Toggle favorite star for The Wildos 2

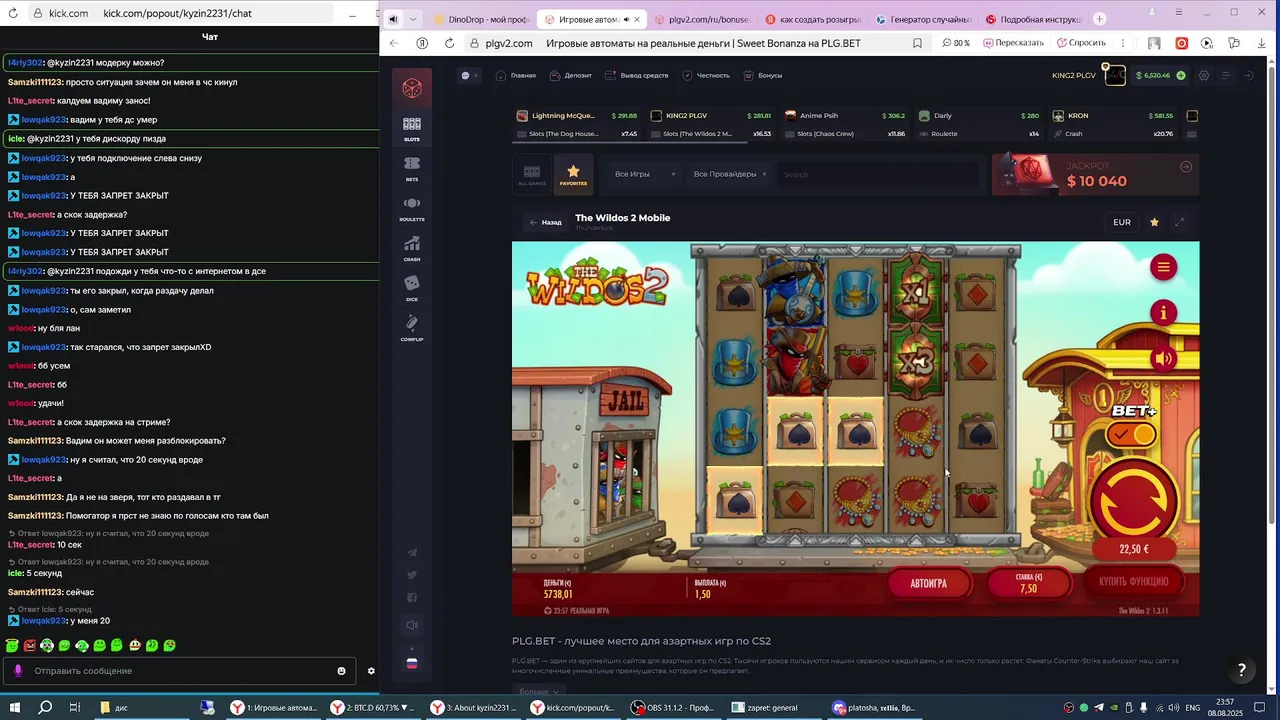1154,222
